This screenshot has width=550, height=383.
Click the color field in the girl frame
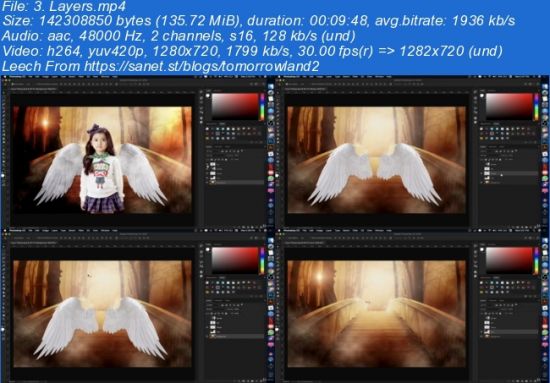(235, 107)
